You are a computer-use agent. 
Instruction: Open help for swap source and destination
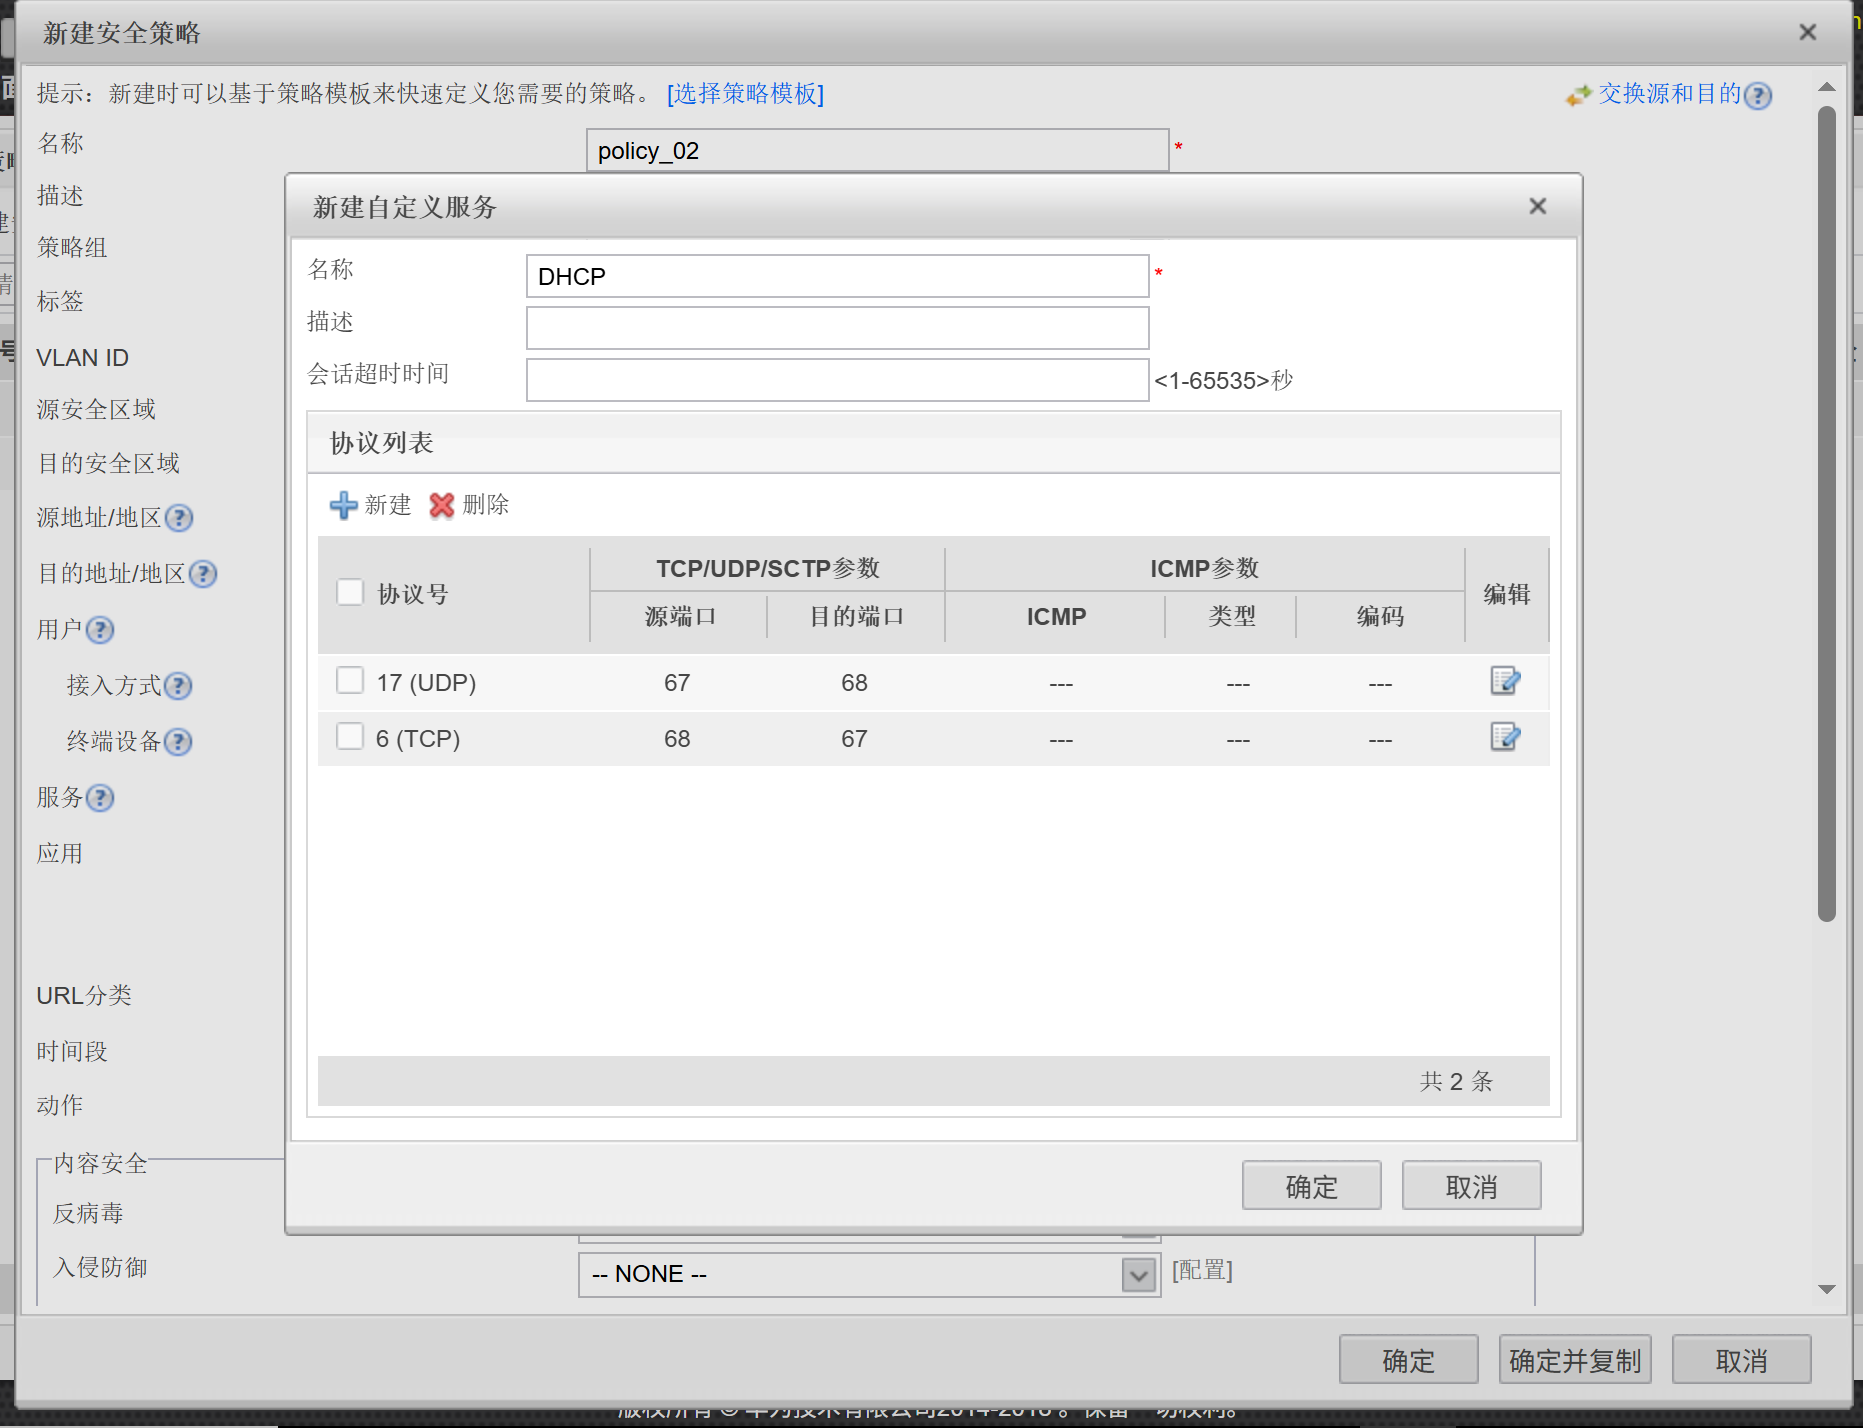[x=1758, y=95]
